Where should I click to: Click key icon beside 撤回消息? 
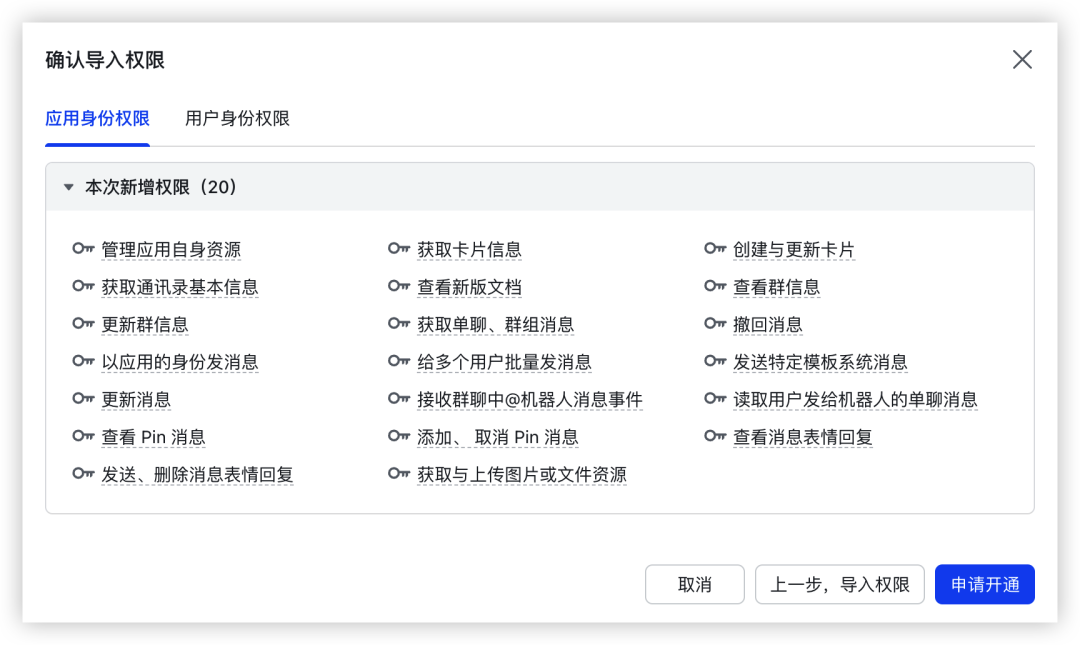(x=715, y=324)
